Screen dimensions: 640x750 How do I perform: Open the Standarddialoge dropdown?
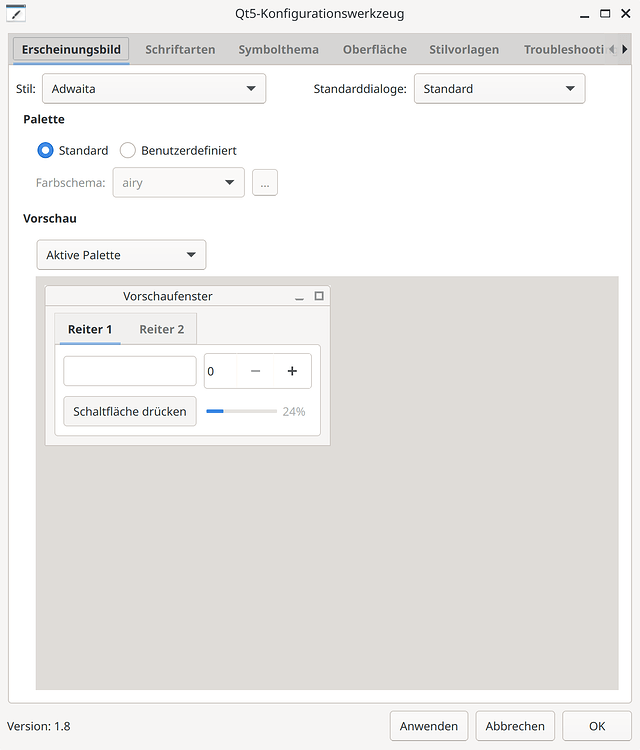499,88
